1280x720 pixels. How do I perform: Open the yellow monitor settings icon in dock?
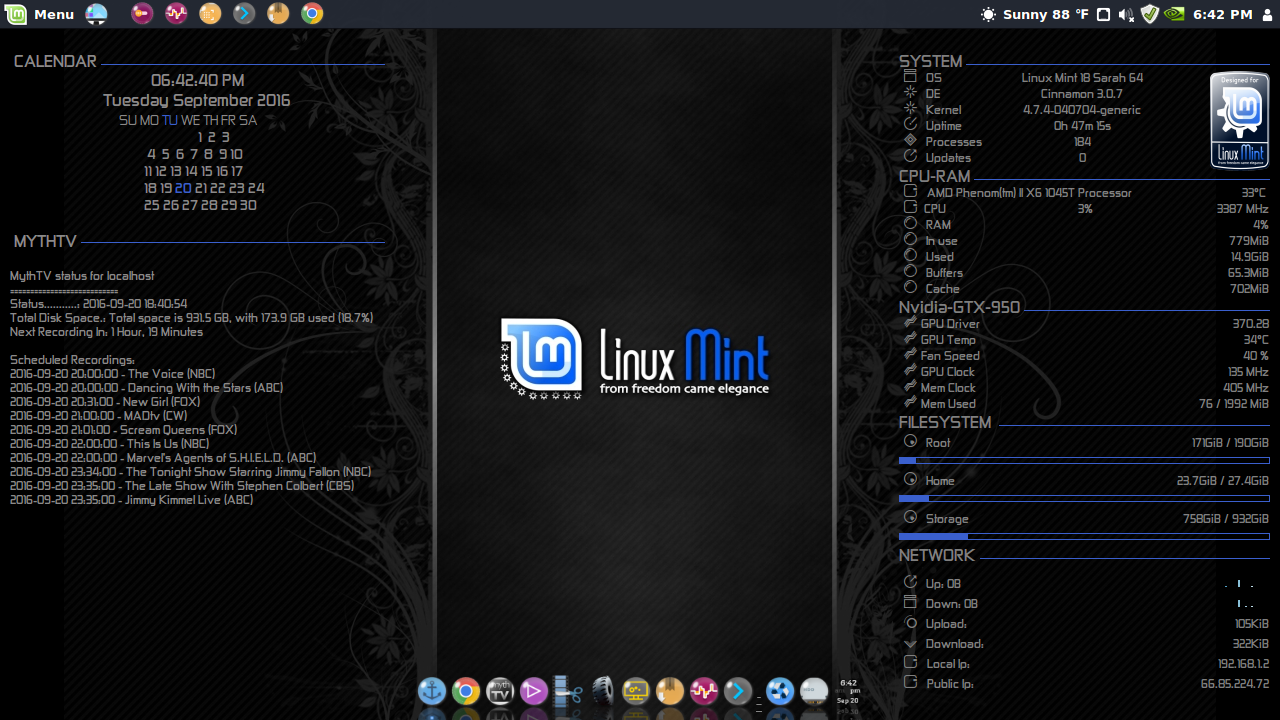(x=636, y=691)
